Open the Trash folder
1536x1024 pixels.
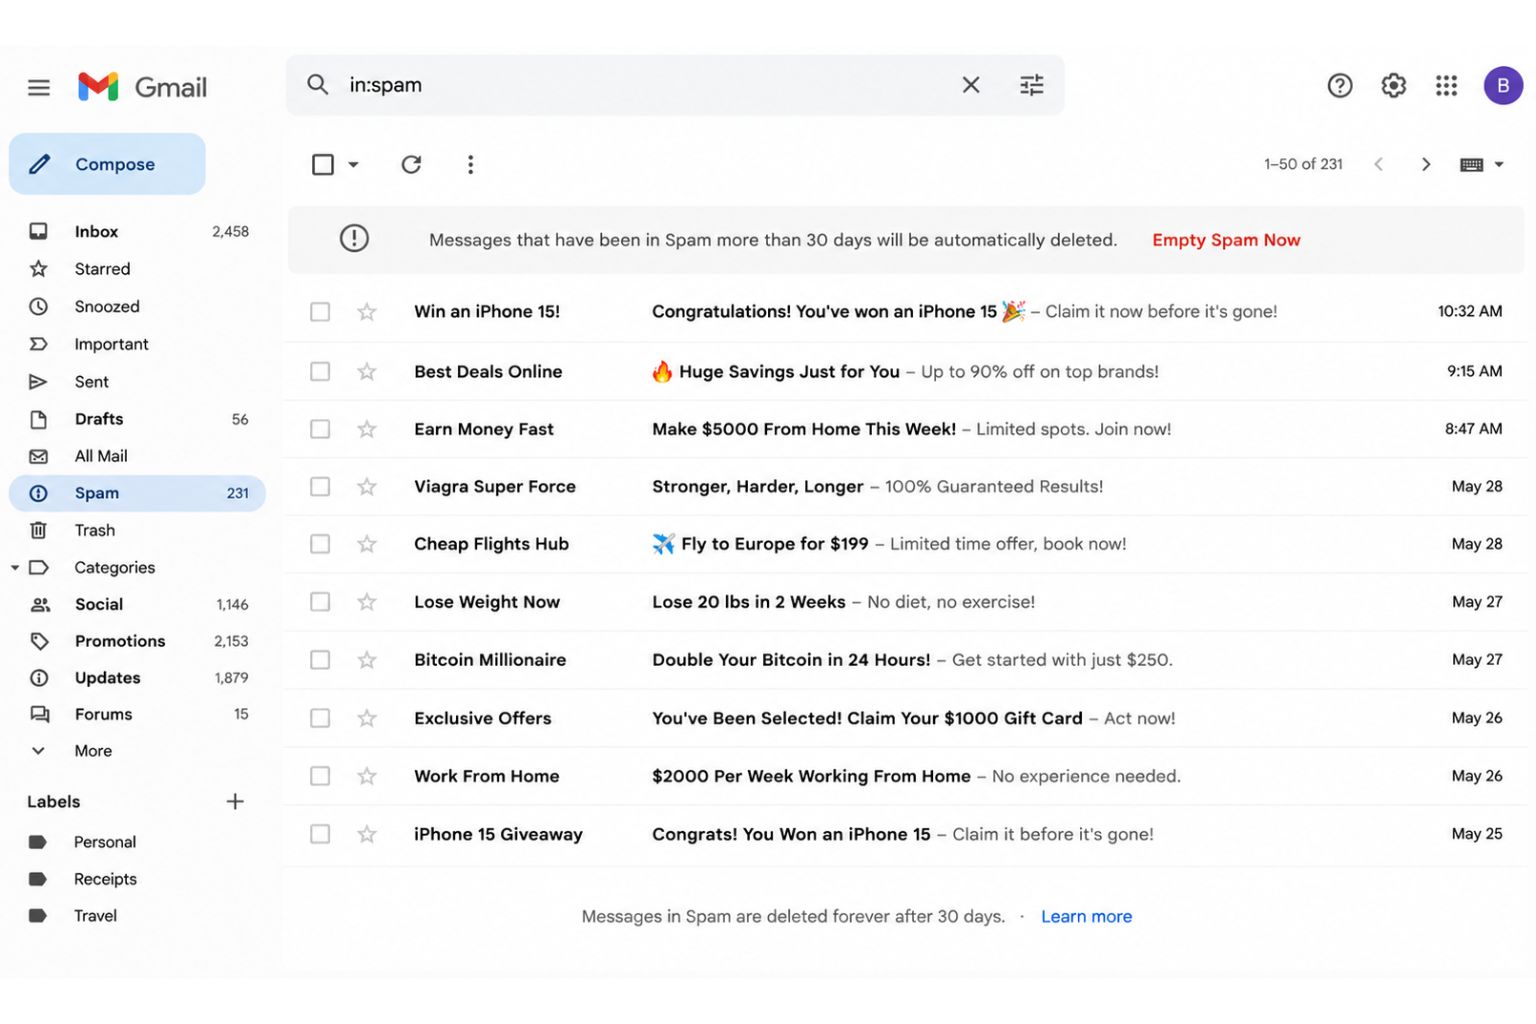click(138, 530)
